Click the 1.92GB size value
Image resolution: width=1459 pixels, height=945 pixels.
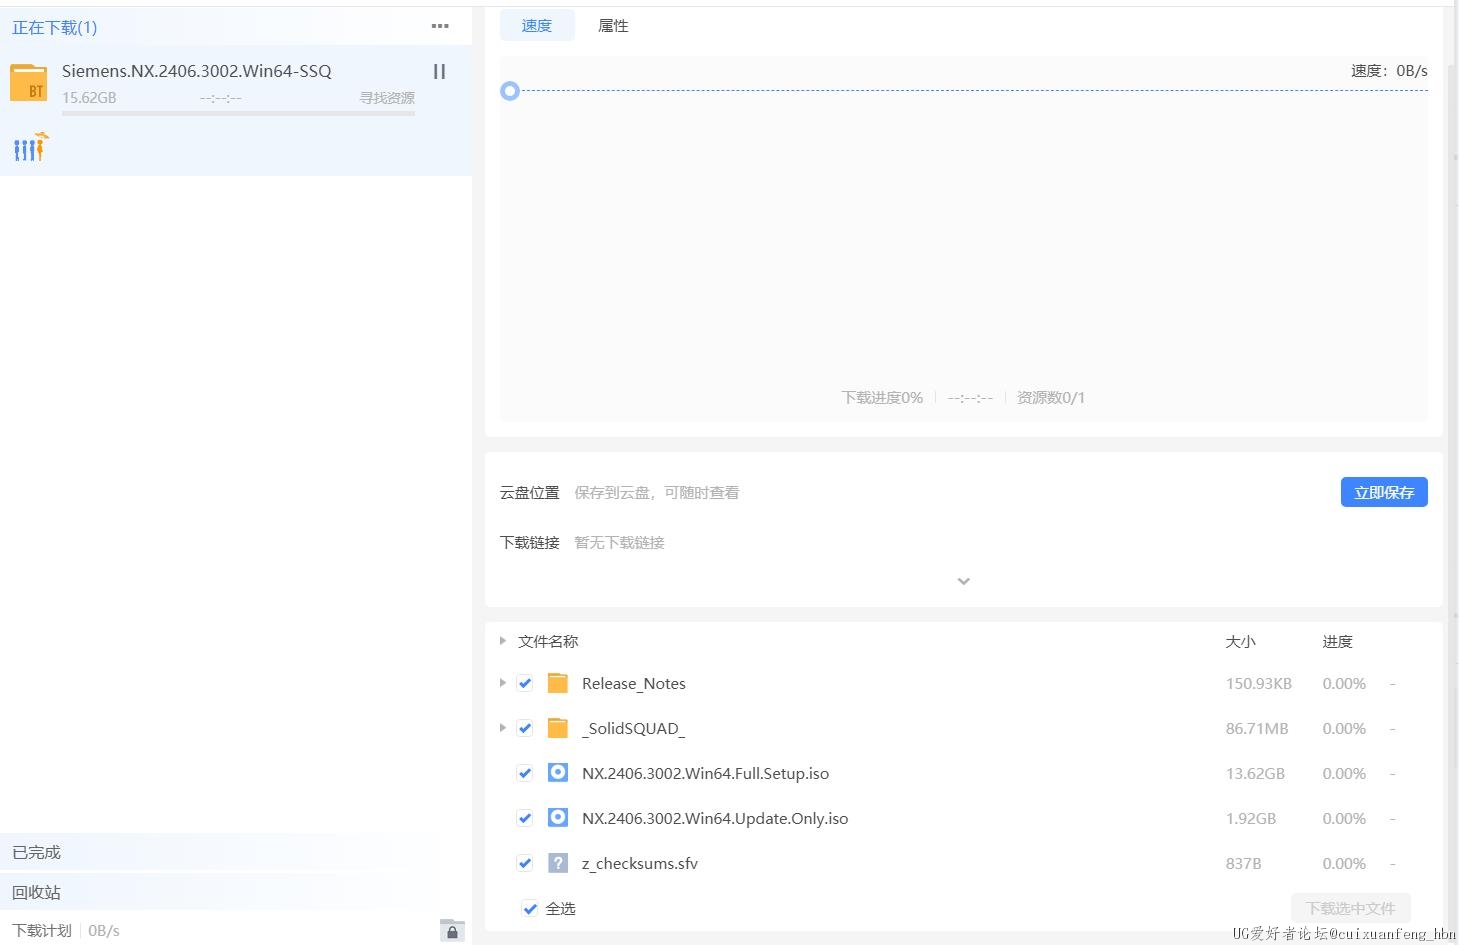pos(1251,818)
